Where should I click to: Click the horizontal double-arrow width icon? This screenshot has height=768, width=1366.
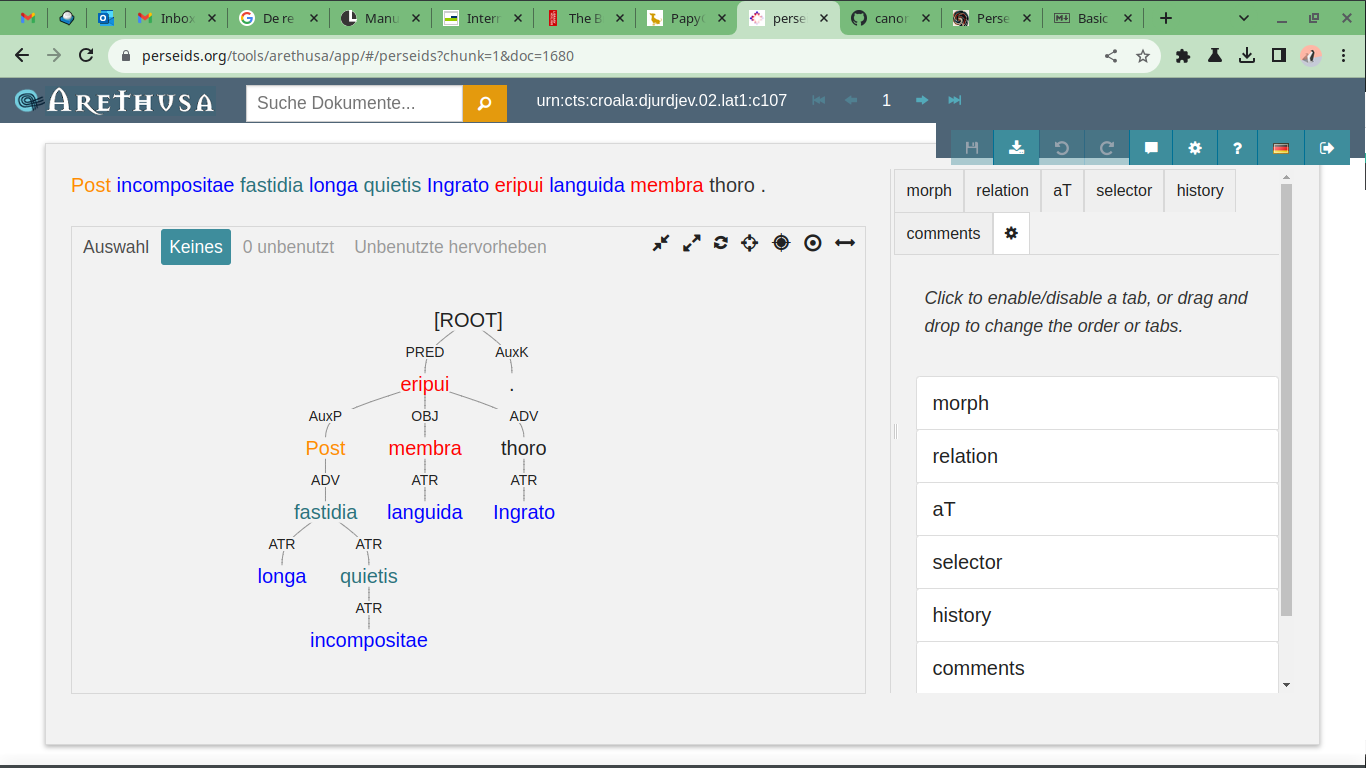(845, 243)
